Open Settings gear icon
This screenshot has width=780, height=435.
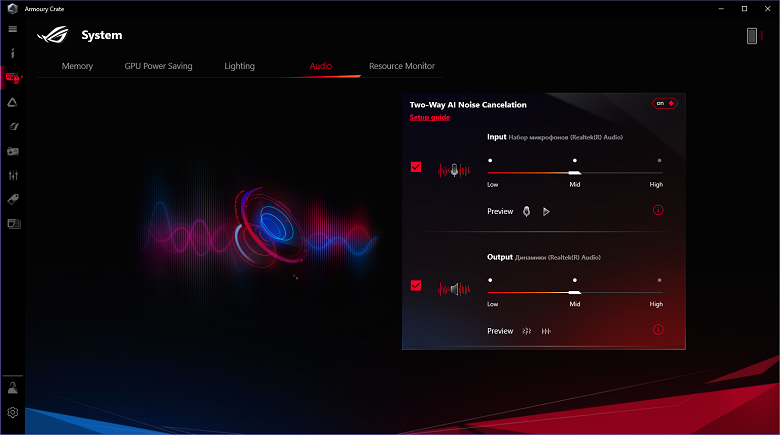point(13,413)
